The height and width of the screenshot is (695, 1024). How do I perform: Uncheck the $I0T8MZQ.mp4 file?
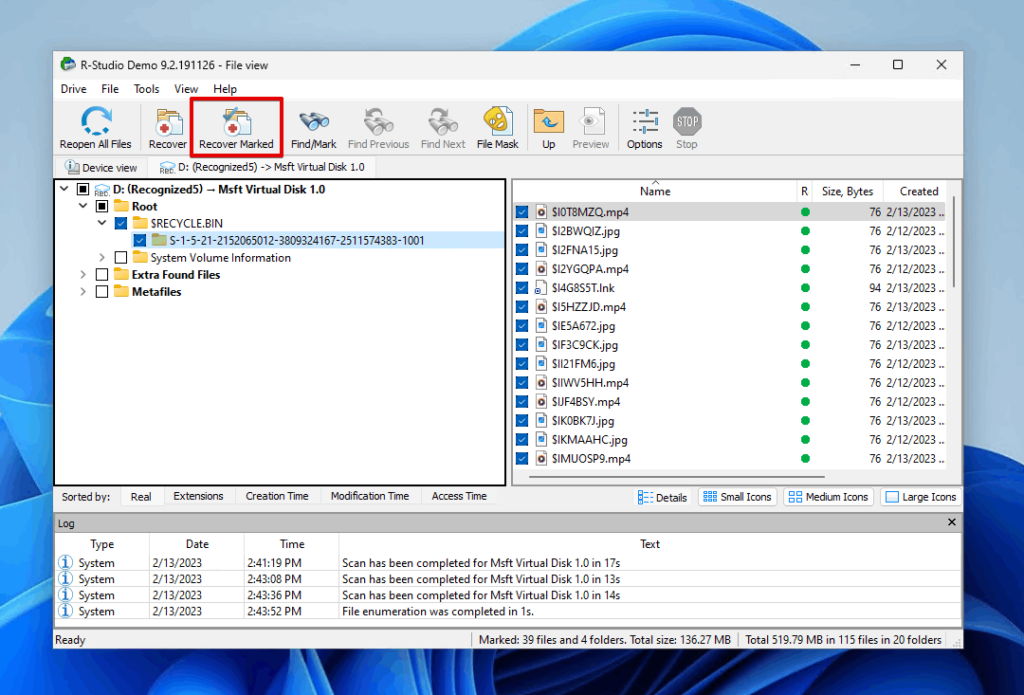pyautogui.click(x=521, y=211)
